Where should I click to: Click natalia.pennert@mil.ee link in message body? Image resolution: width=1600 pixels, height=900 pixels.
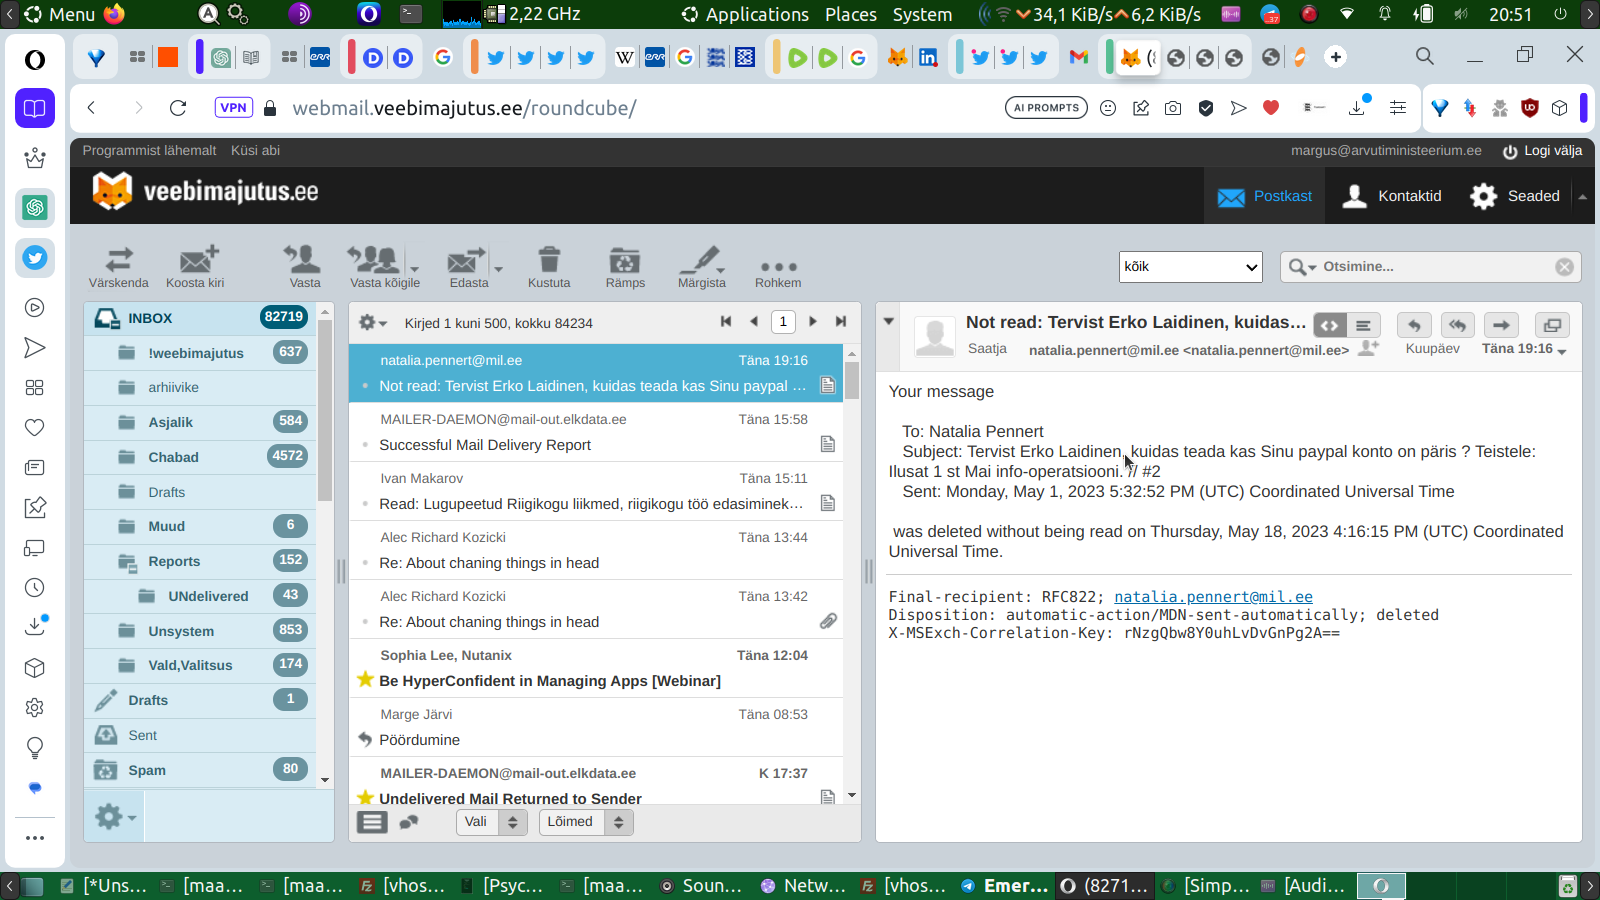1213,597
